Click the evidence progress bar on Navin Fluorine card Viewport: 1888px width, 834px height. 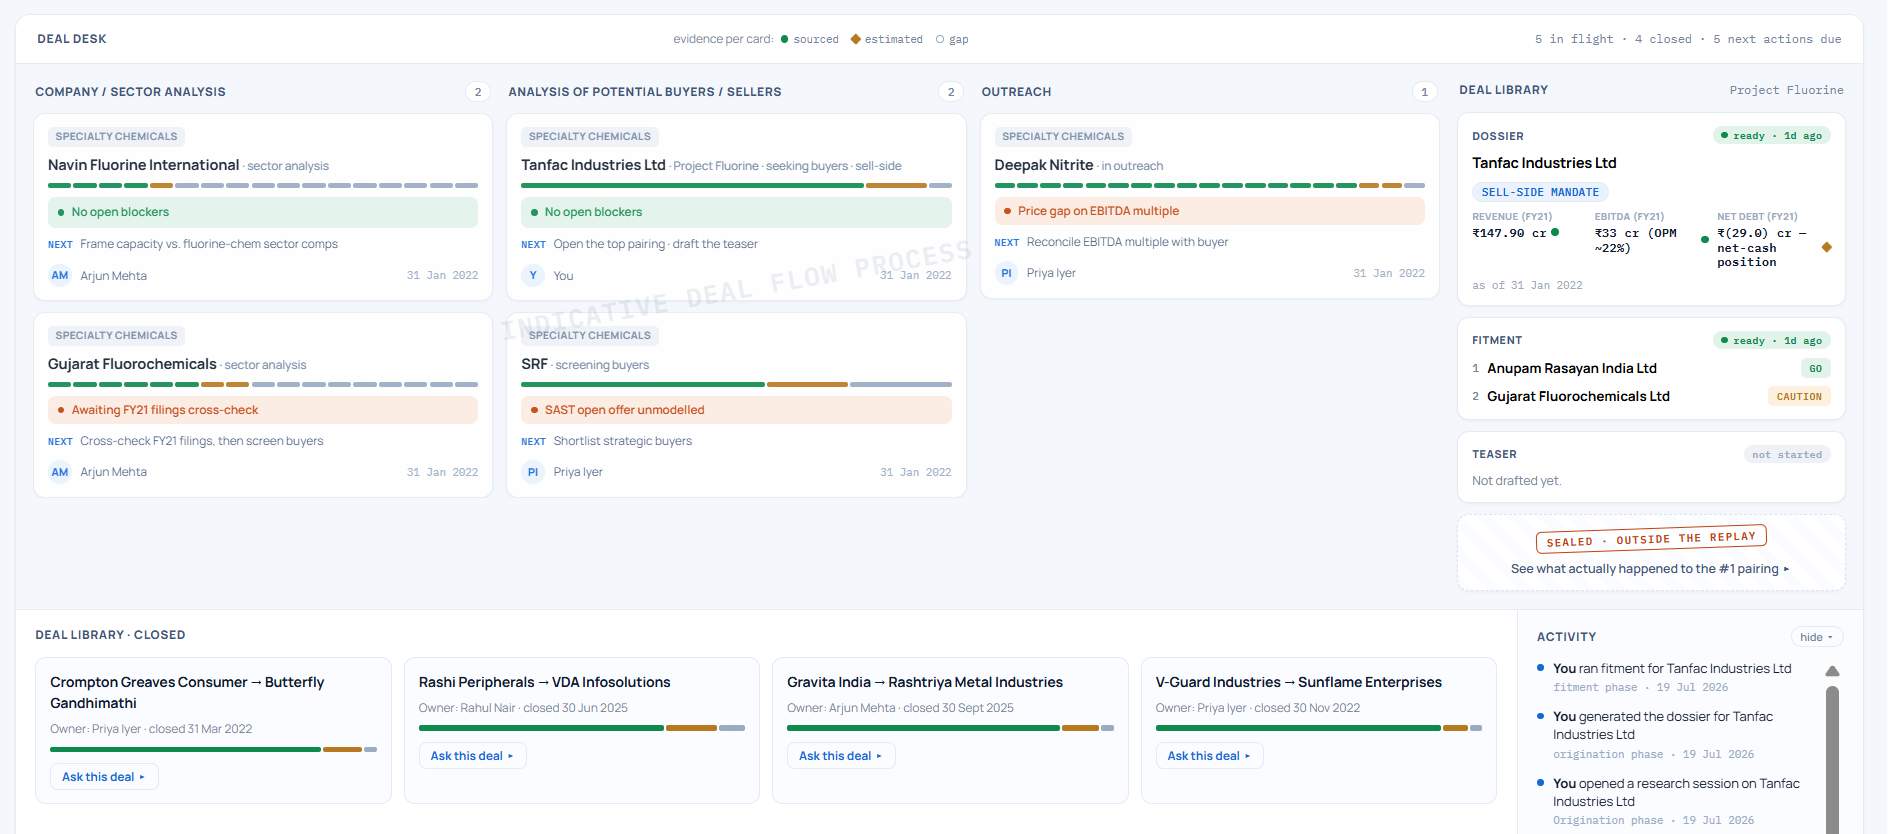point(263,185)
